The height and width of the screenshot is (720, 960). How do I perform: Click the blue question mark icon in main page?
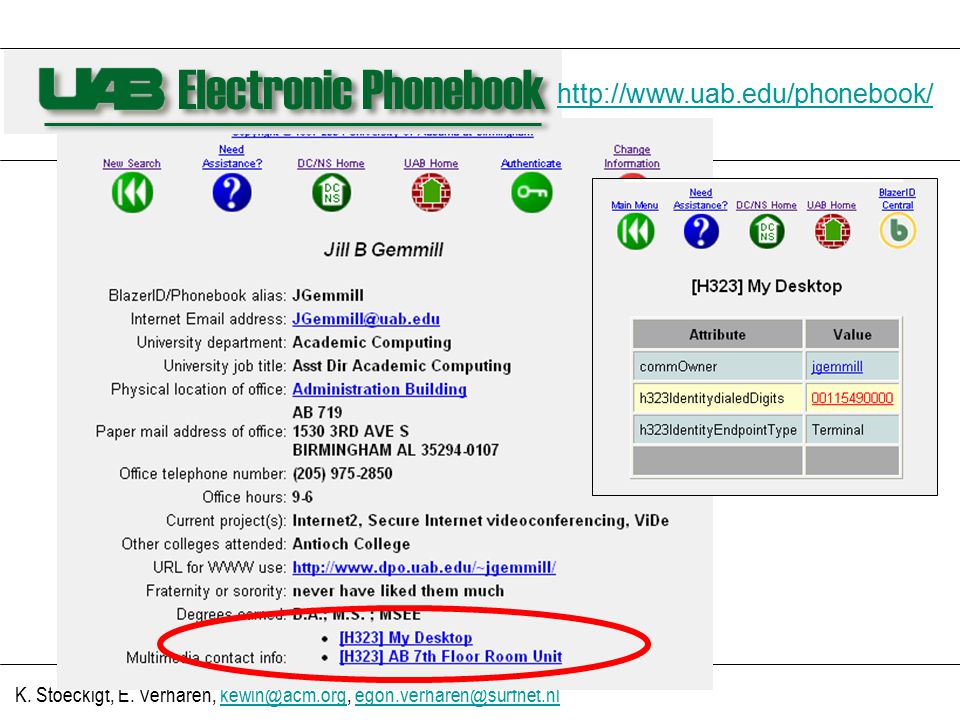pos(231,192)
